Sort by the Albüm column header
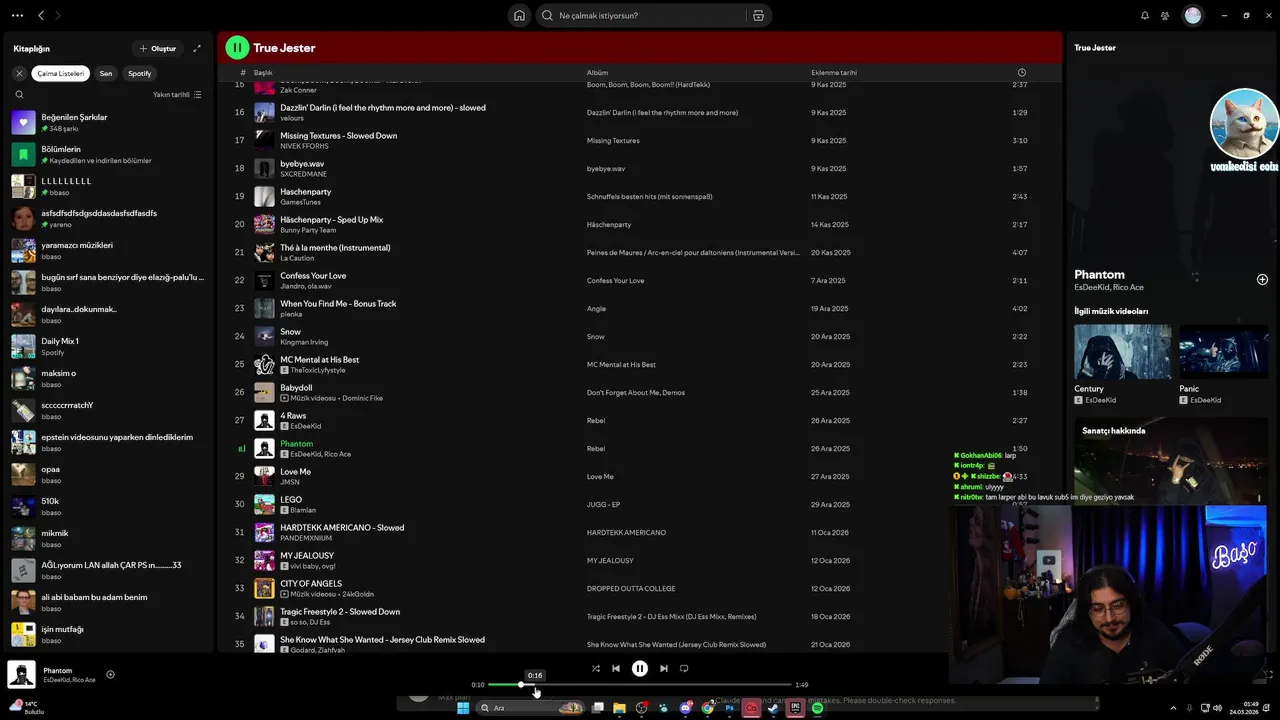The image size is (1280, 720). coord(597,72)
